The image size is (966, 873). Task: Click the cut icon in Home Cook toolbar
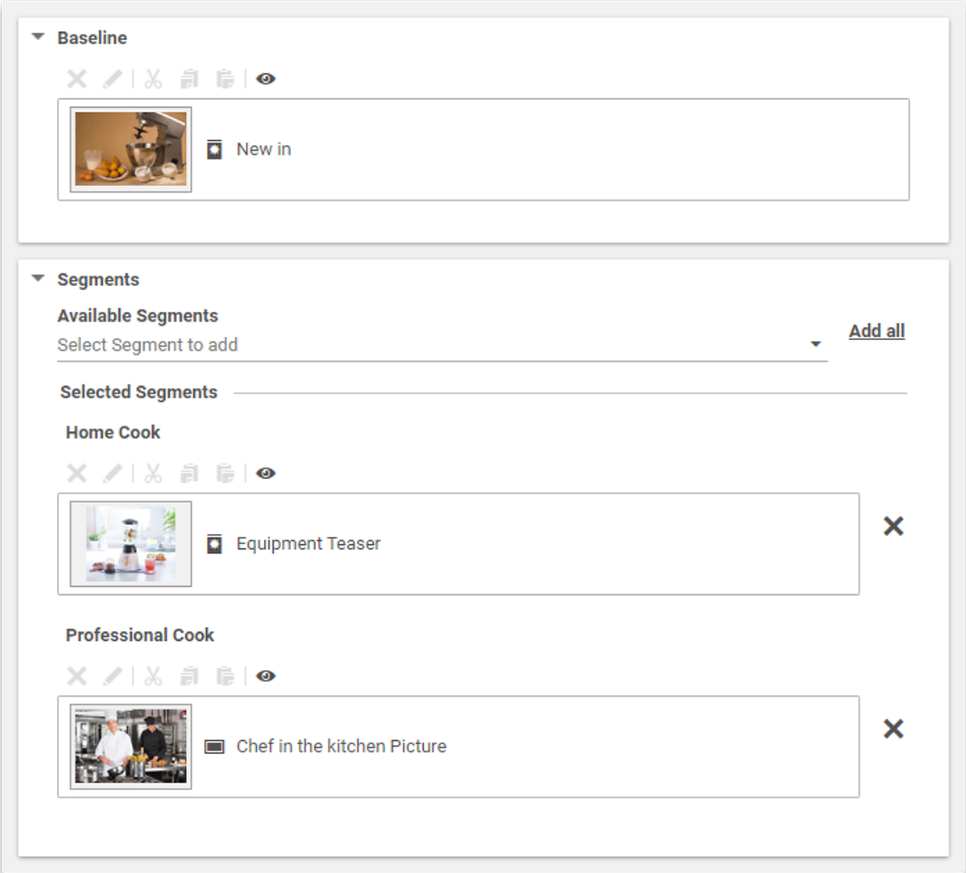tap(153, 472)
